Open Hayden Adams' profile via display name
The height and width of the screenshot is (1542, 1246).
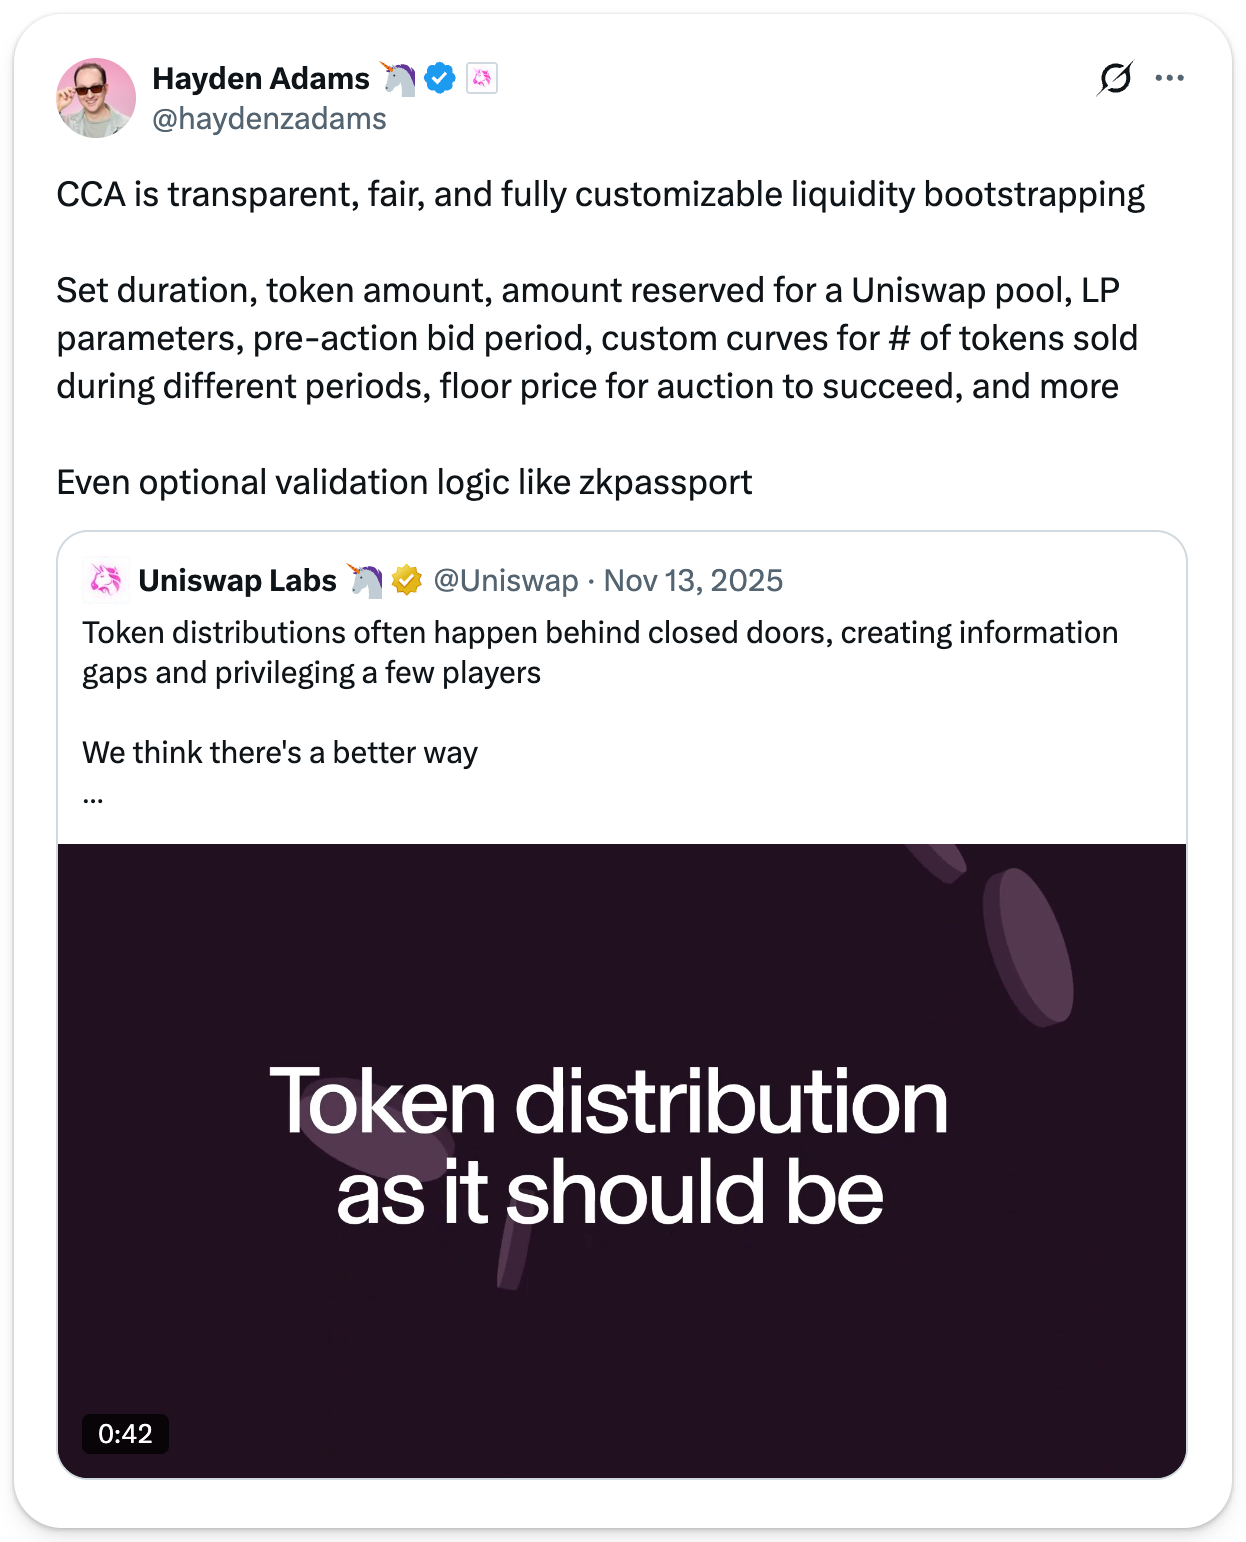[x=261, y=78]
